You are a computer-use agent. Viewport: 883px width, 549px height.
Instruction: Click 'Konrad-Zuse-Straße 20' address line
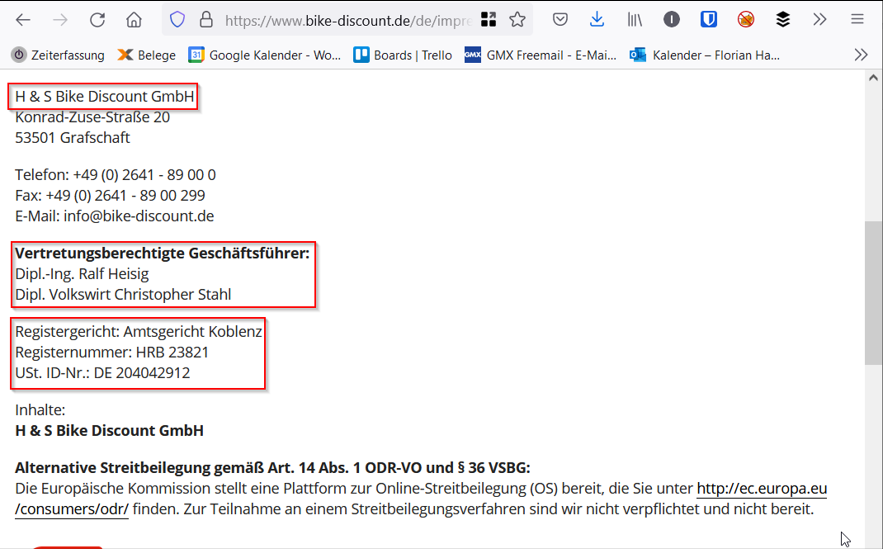[x=92, y=117]
